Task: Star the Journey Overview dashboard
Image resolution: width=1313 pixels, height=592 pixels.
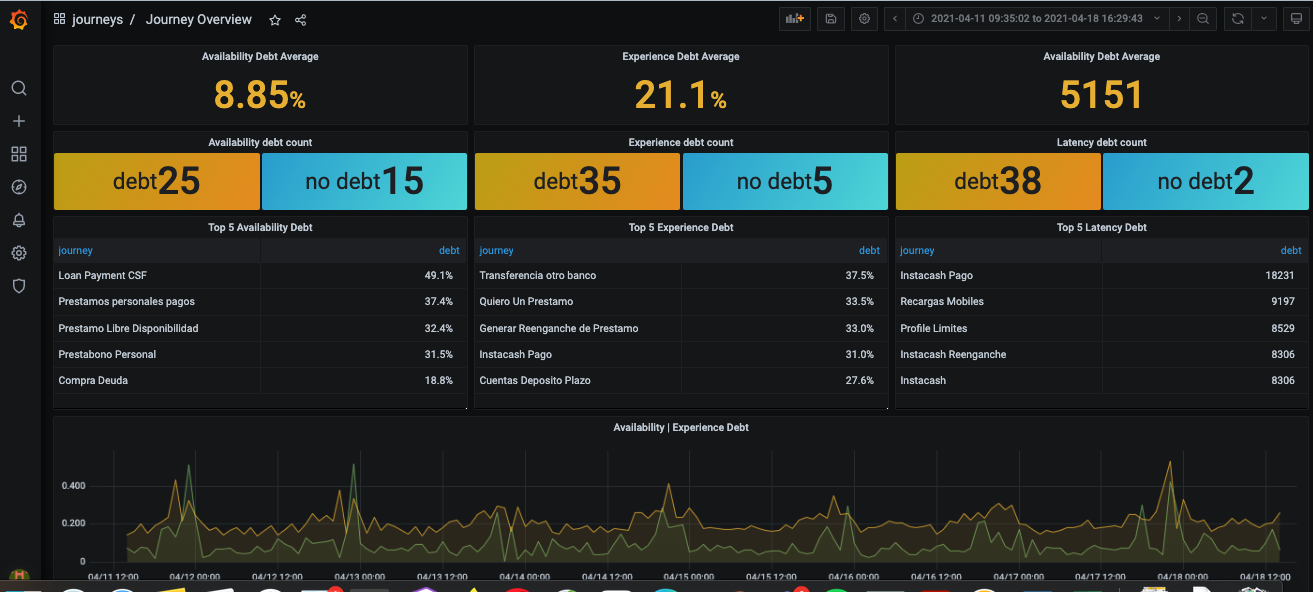Action: click(275, 20)
